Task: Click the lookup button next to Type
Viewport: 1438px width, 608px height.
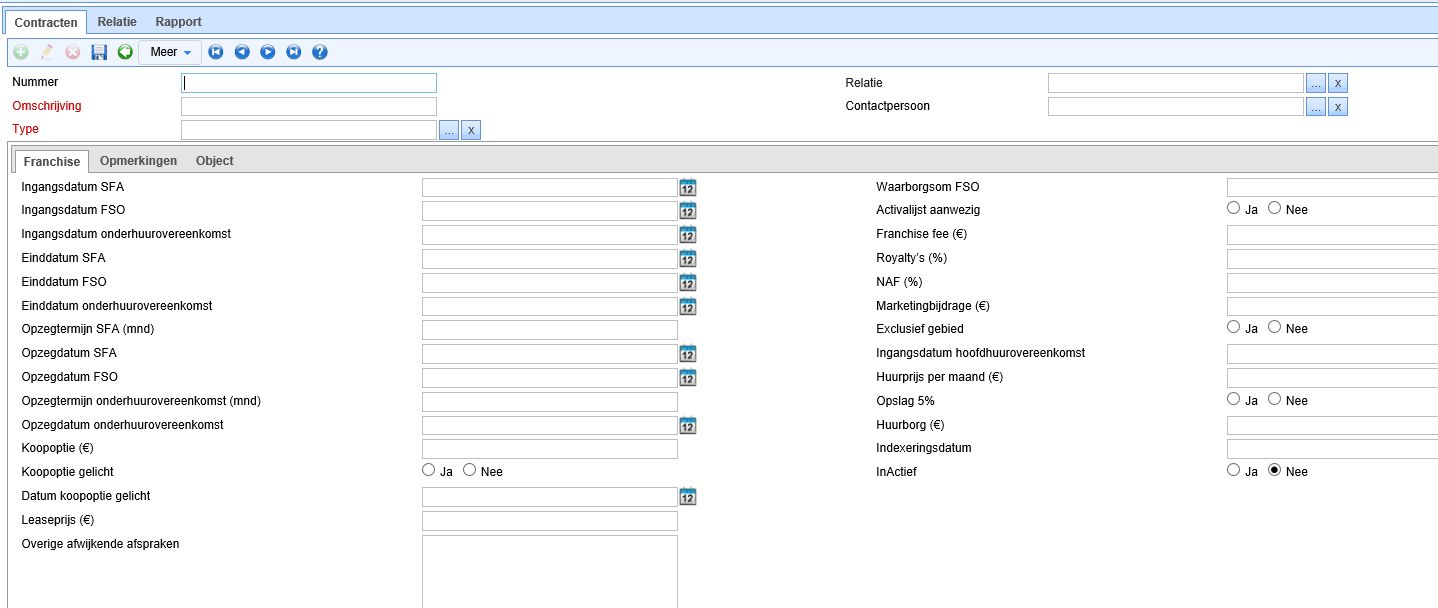Action: click(x=449, y=130)
